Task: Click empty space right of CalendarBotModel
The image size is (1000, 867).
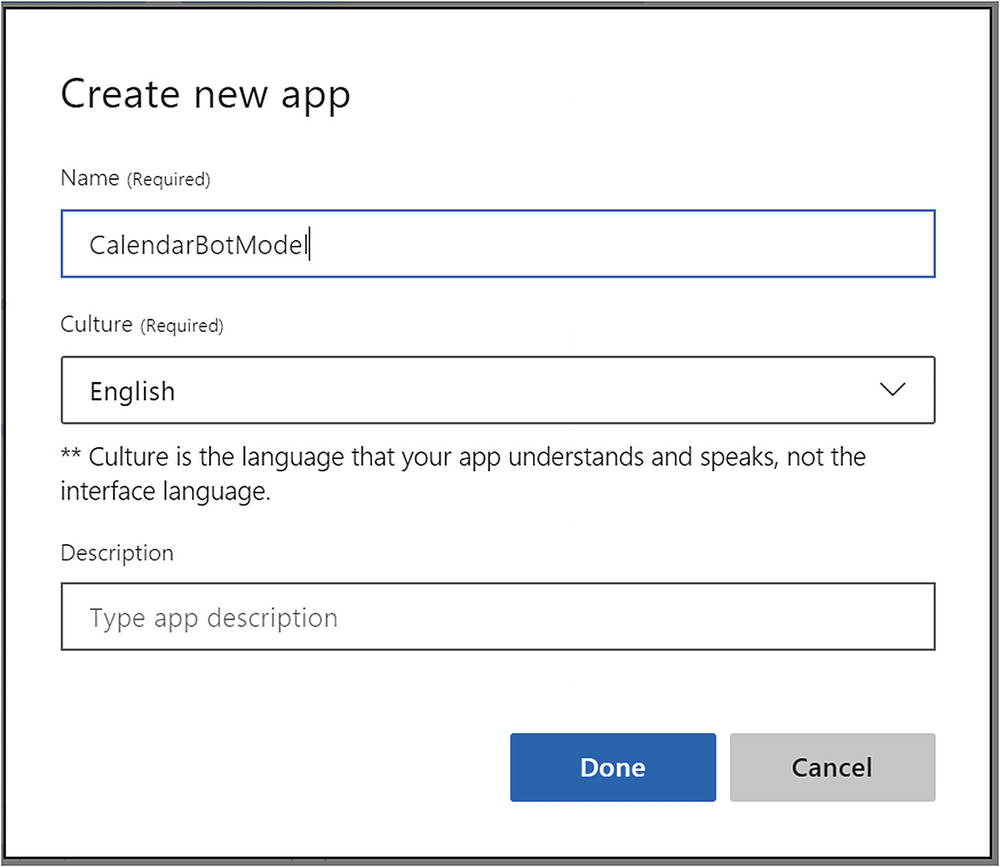Action: 620,244
